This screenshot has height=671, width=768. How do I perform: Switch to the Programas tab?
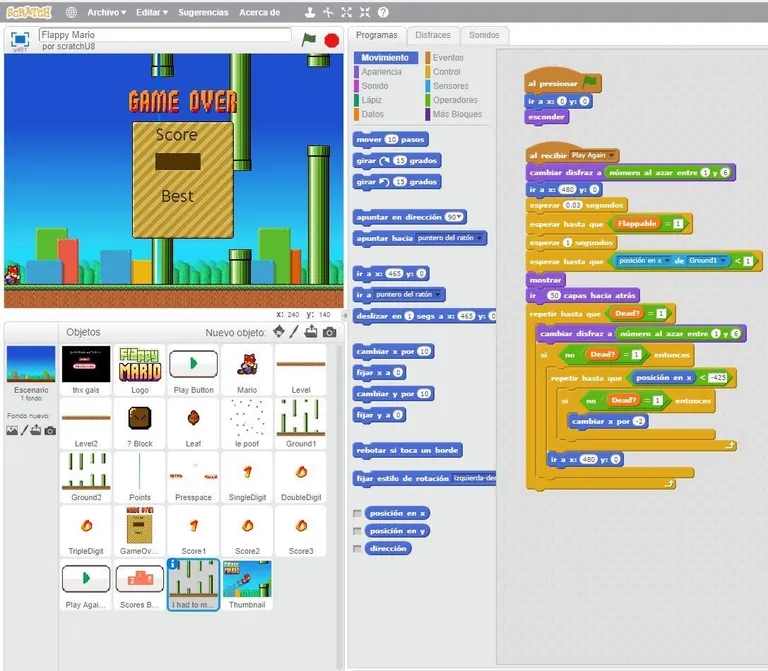tap(377, 35)
